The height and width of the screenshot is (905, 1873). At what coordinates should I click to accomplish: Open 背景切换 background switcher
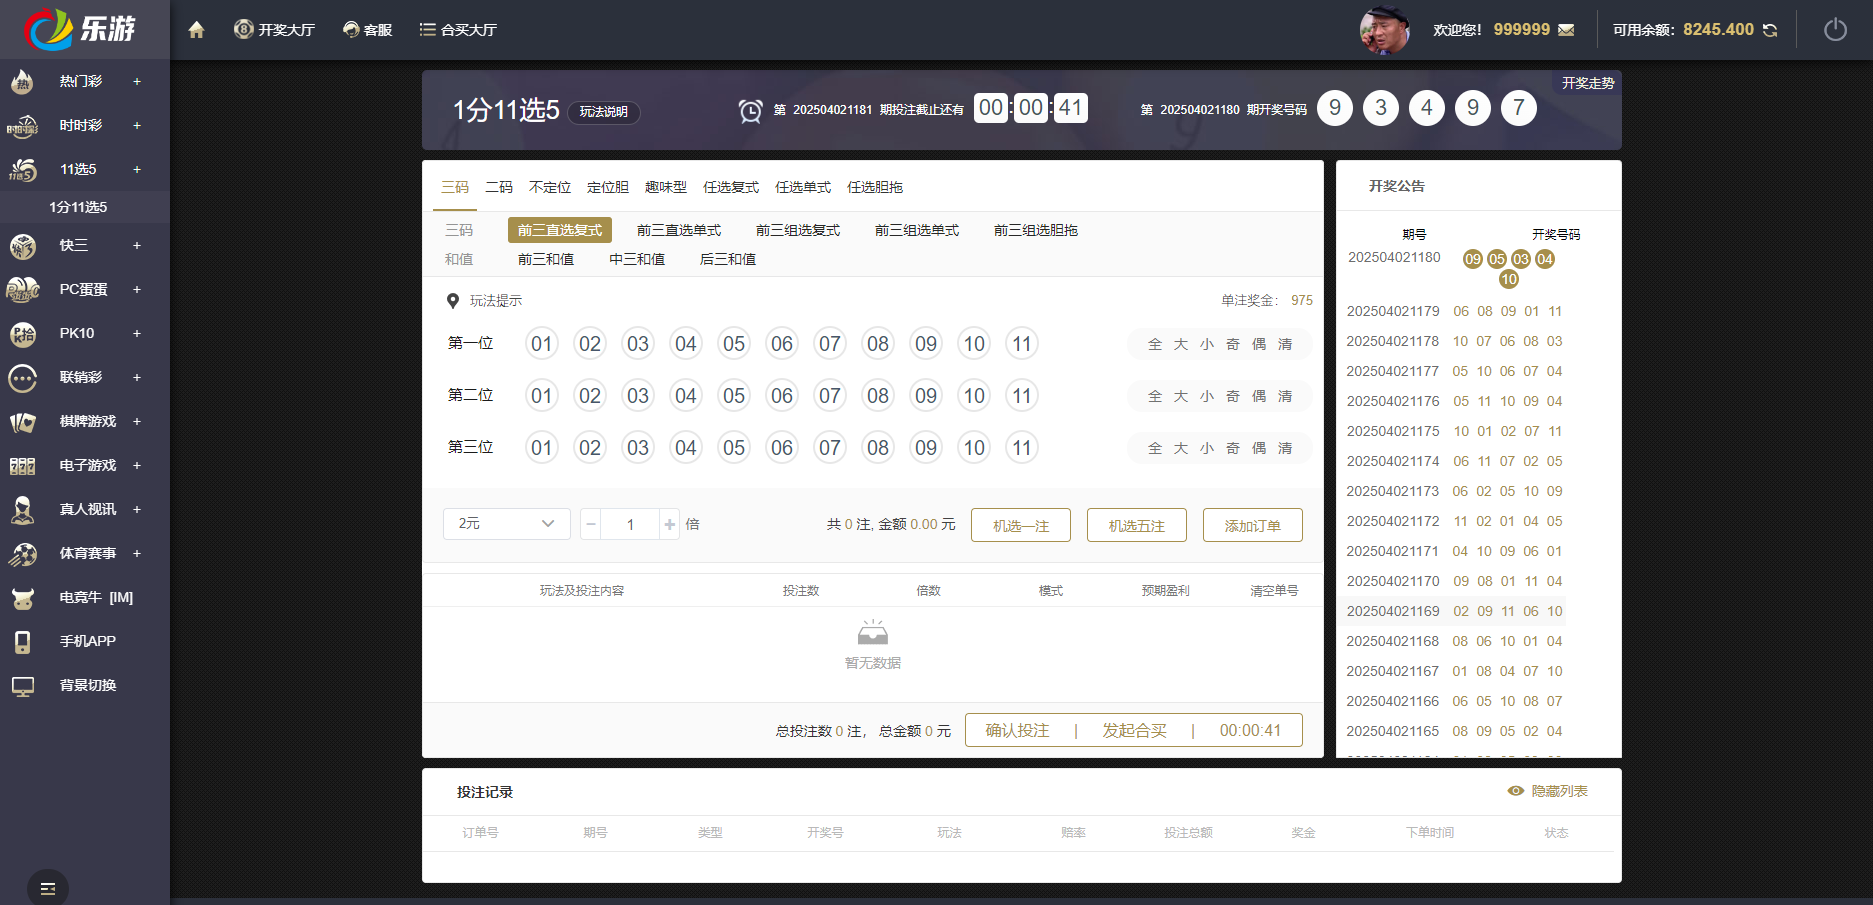[86, 685]
